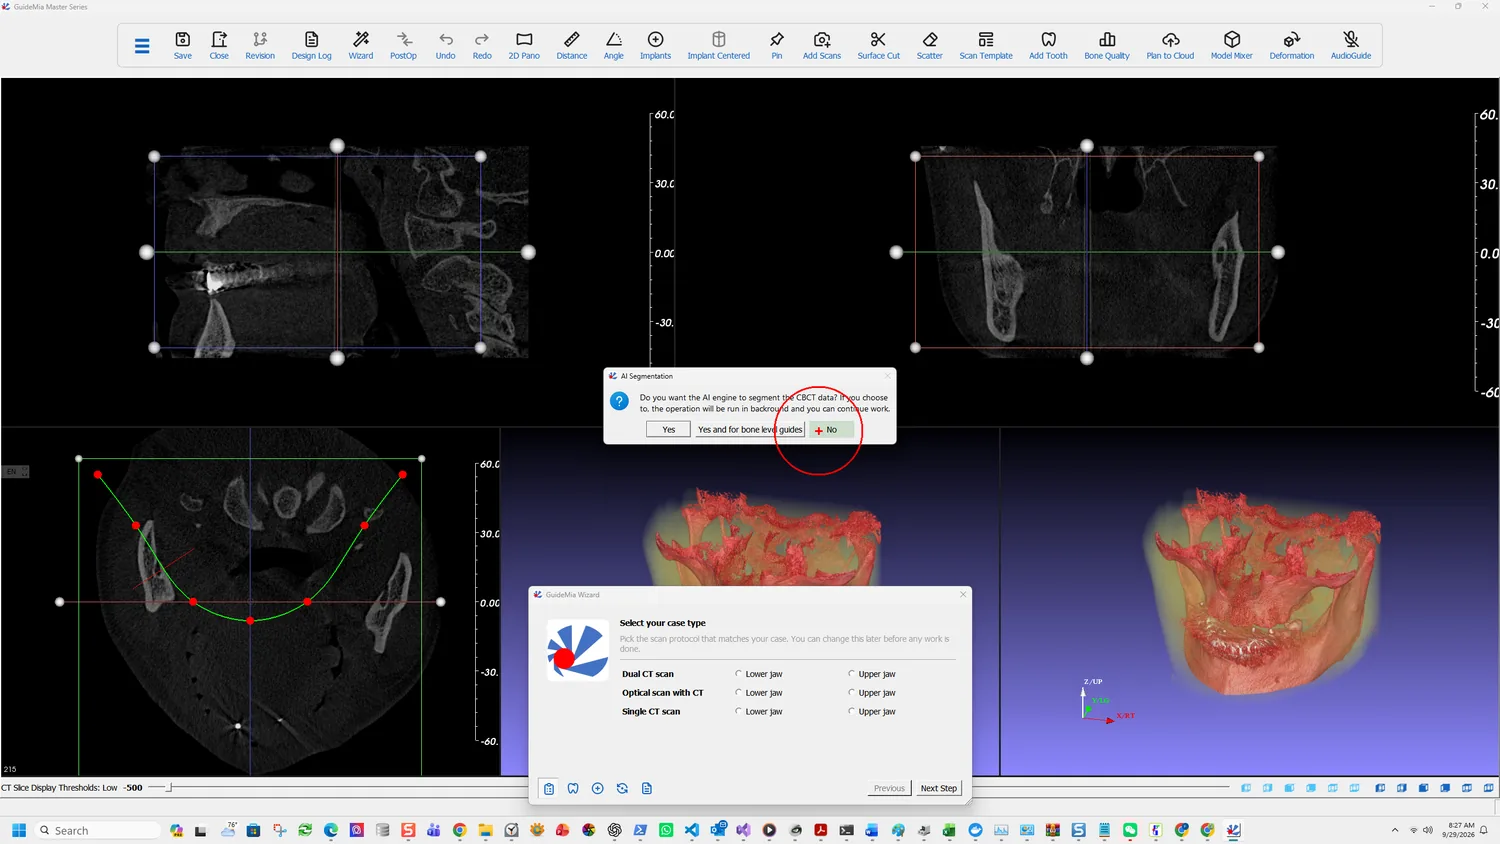Click the GuideMia icon in the taskbar

coord(1234,830)
